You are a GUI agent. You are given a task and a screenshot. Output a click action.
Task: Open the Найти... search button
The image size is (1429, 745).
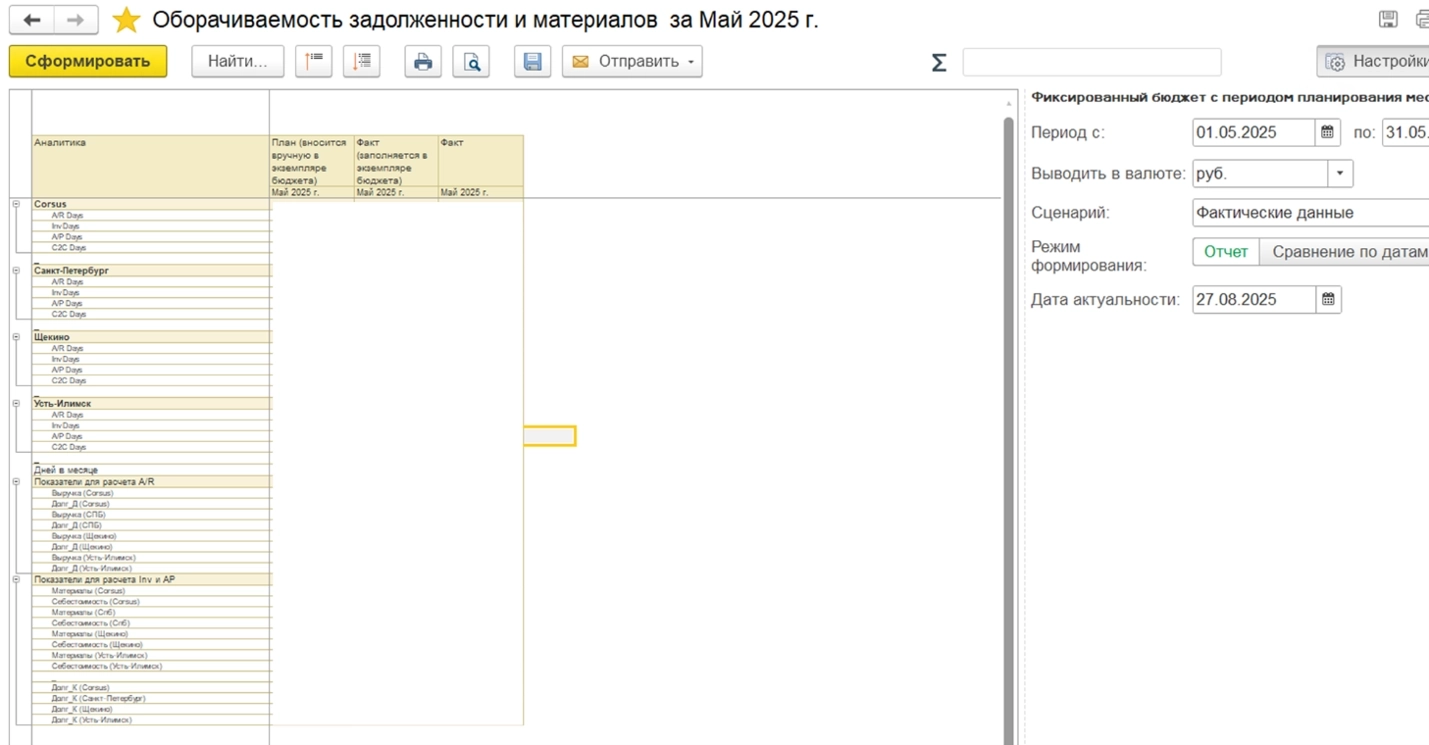tap(237, 61)
